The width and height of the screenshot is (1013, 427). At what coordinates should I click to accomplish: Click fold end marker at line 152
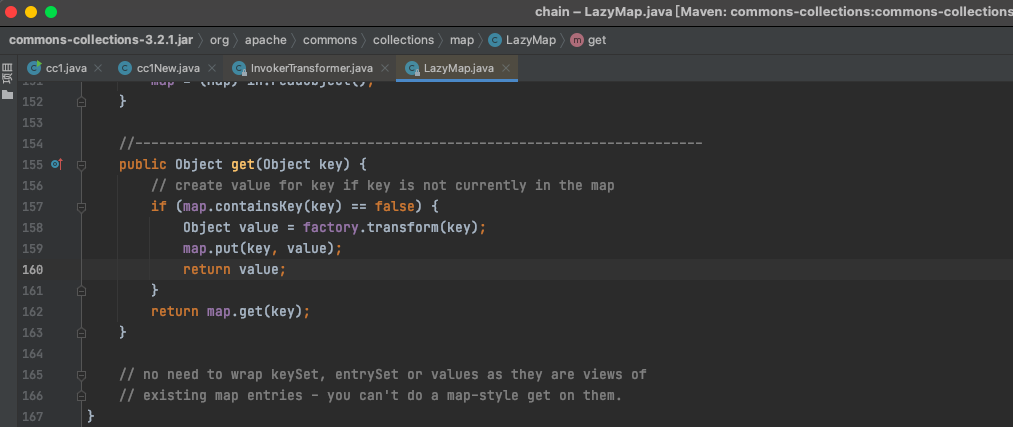[x=81, y=102]
